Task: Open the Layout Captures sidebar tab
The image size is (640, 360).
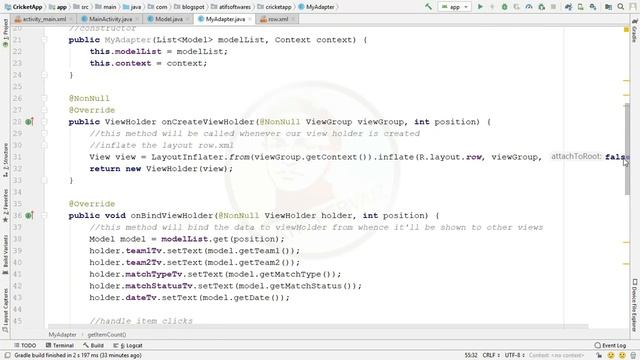Action: (x=5, y=309)
